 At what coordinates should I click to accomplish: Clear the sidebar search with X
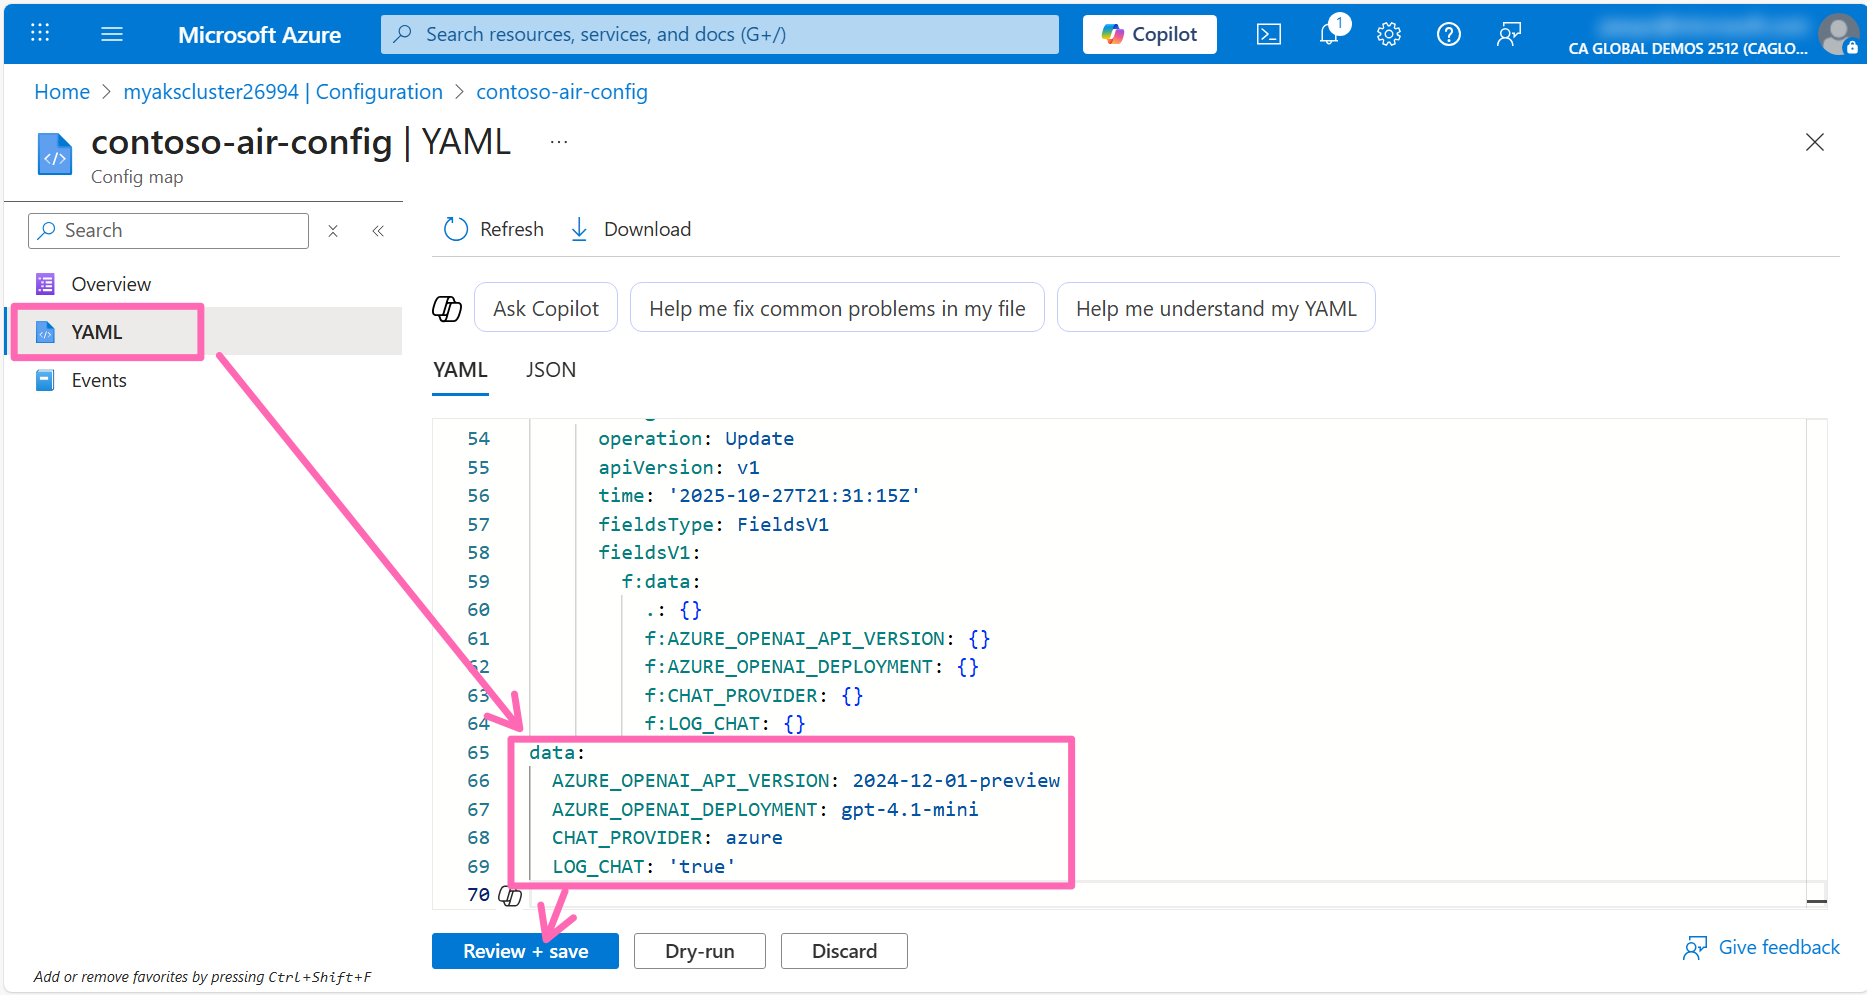[333, 231]
